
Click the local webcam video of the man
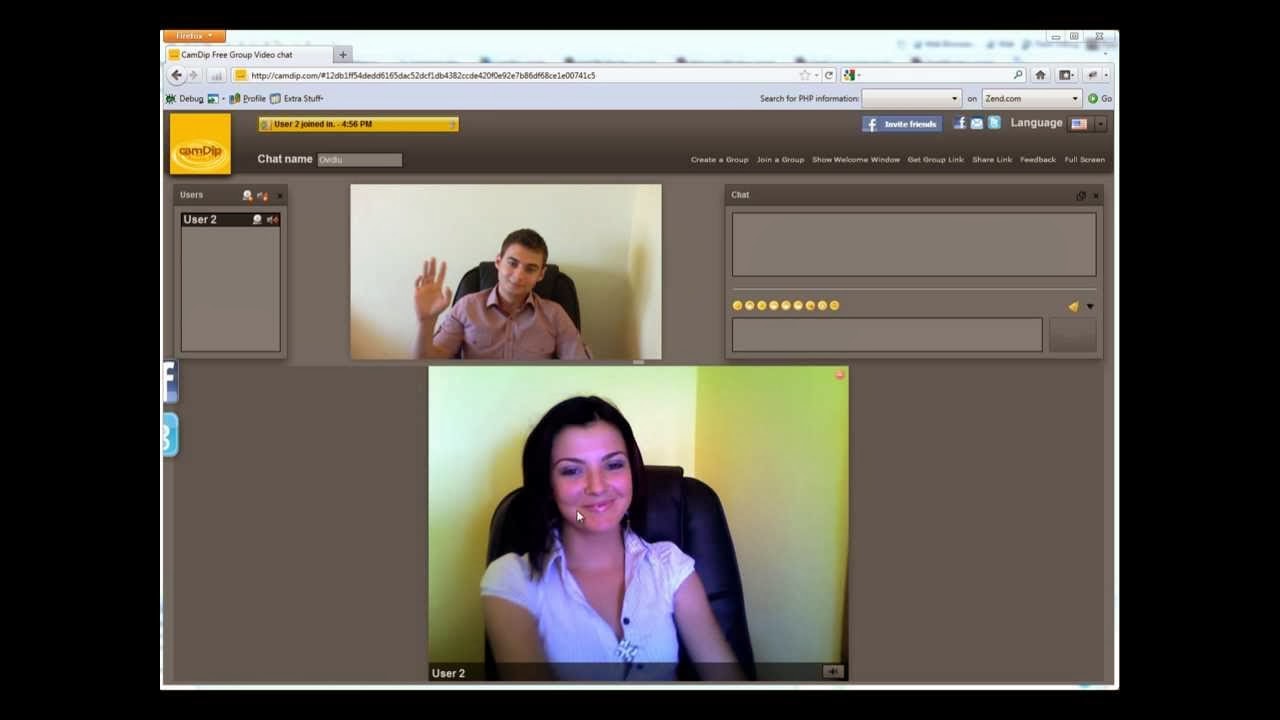pos(506,271)
